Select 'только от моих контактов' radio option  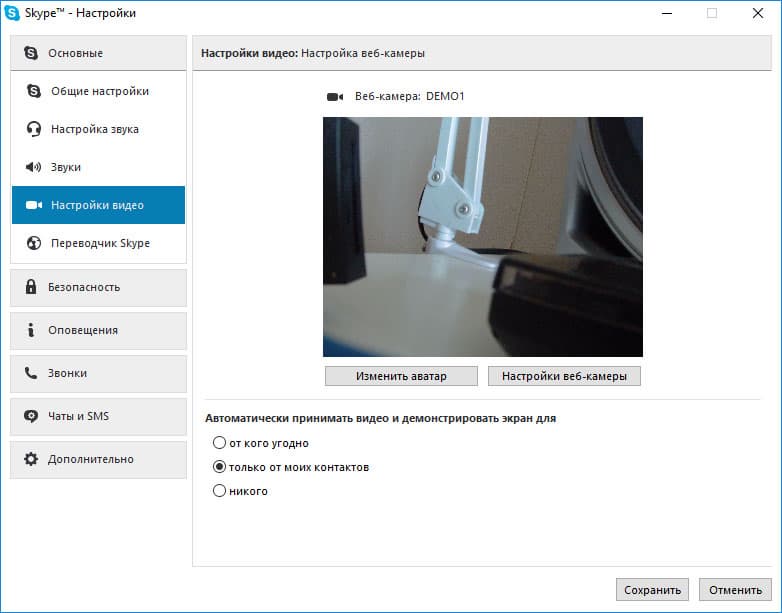click(x=219, y=467)
